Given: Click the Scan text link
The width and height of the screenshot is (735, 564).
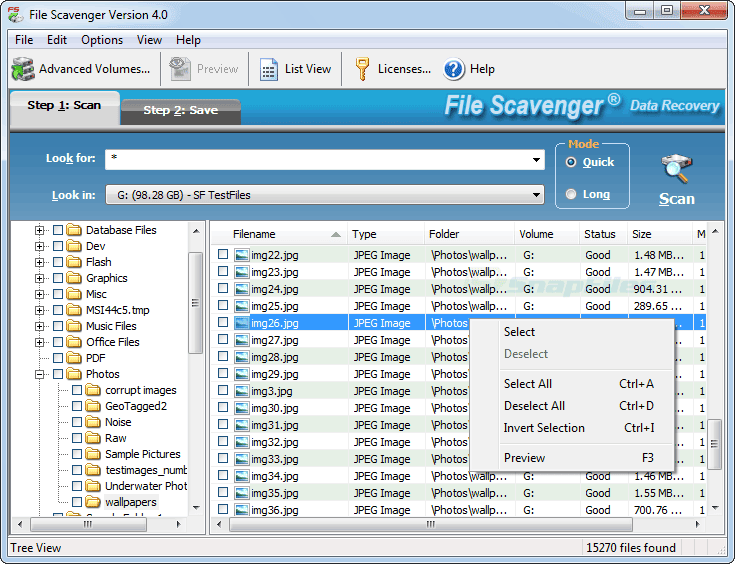Looking at the screenshot, I should pyautogui.click(x=676, y=199).
